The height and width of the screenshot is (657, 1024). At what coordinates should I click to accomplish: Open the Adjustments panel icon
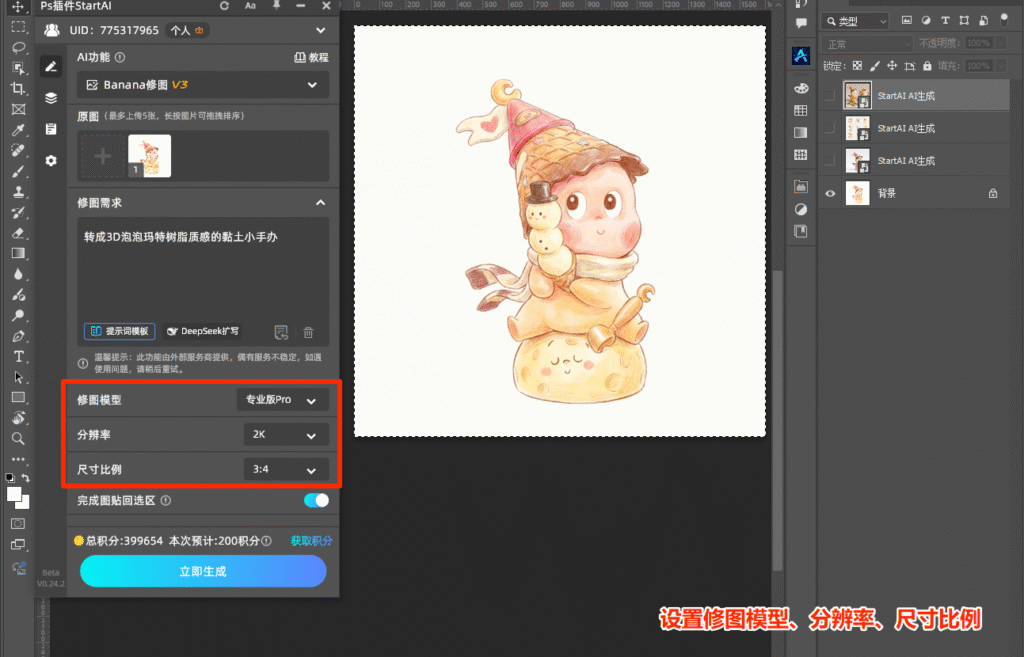click(x=801, y=210)
